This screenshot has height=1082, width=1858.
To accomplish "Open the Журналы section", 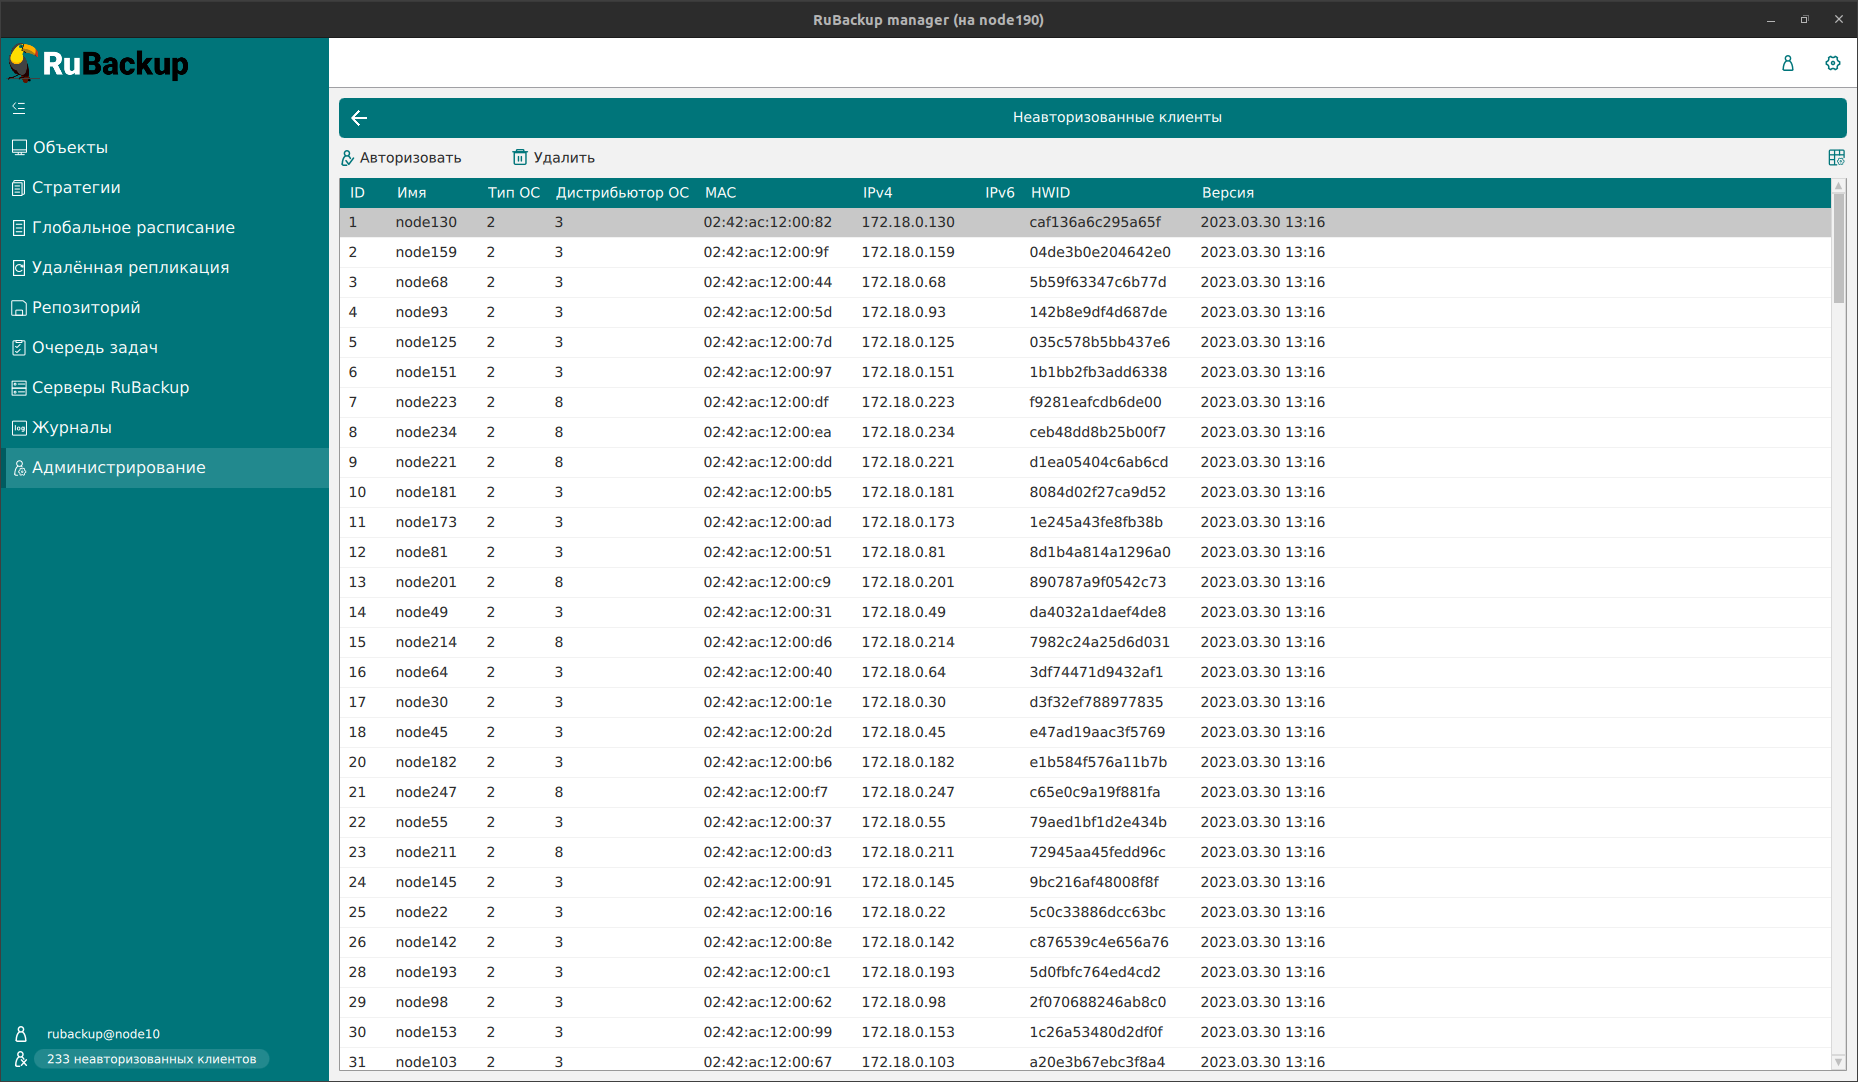I will coord(72,428).
